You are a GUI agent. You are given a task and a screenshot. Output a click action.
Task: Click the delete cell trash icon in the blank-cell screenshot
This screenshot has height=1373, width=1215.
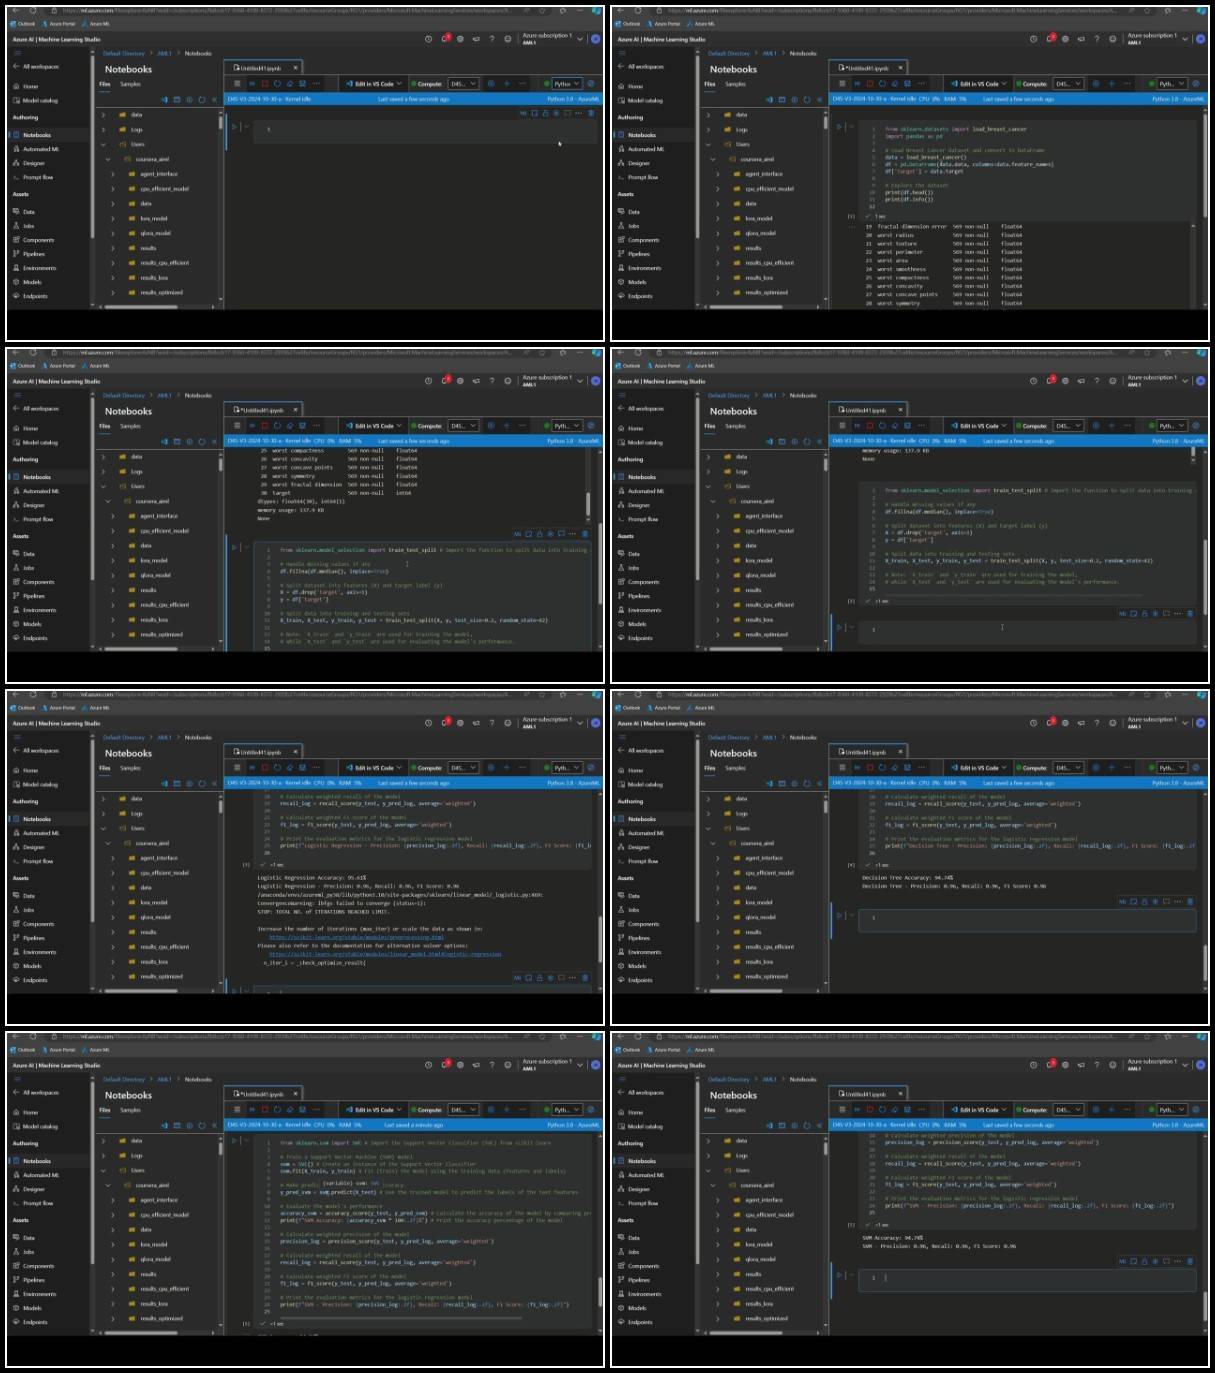[589, 113]
